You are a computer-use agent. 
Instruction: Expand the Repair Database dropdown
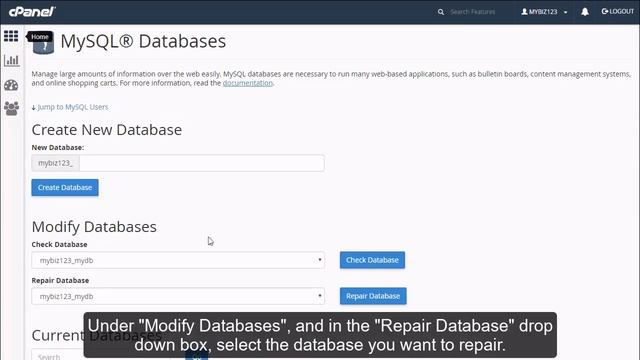pos(178,296)
